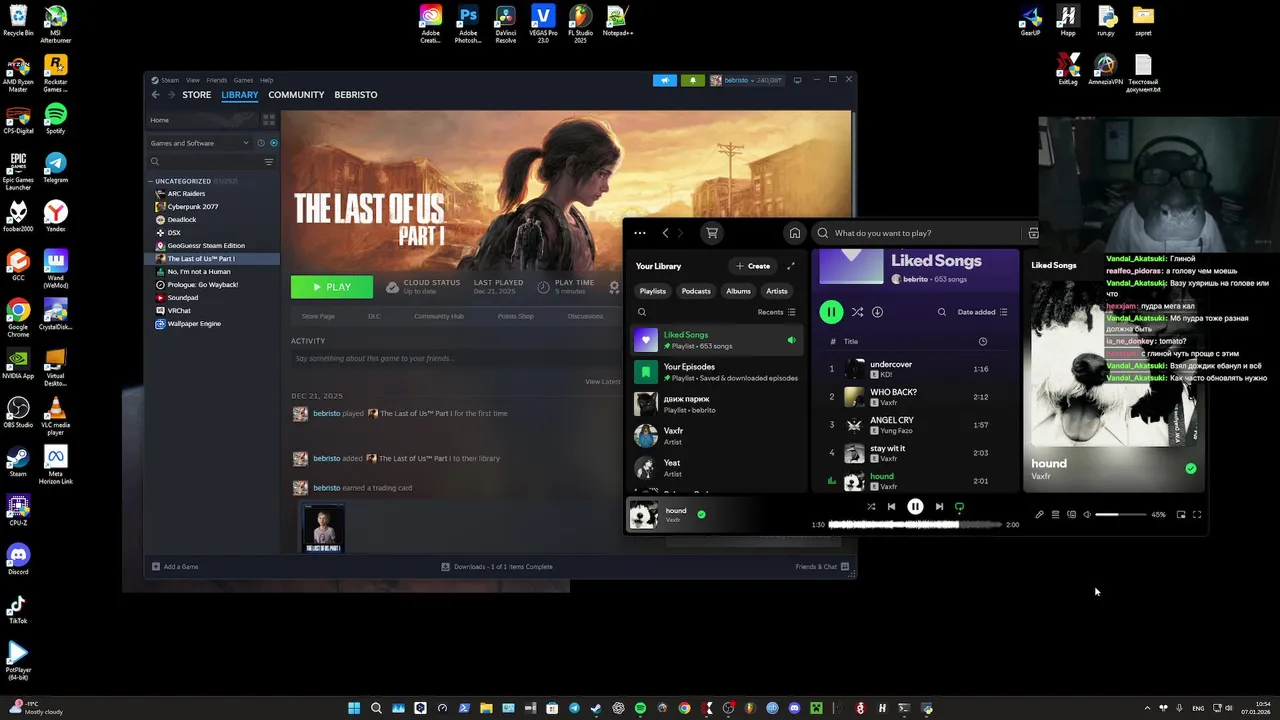The image size is (1280, 720).
Task: Pause Liked Songs with the big green button
Action: 831,312
